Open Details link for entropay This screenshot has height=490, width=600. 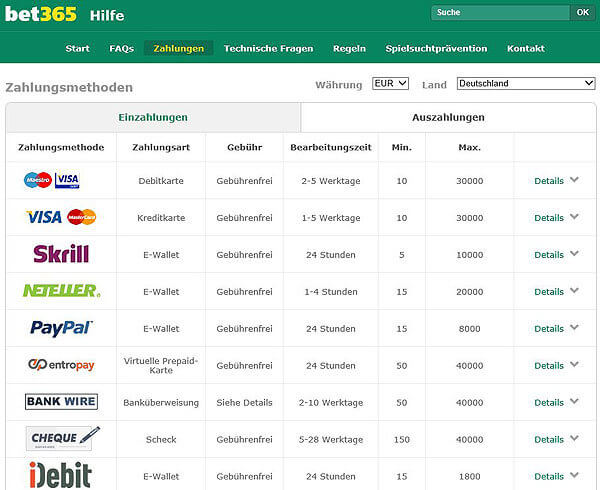pos(549,366)
